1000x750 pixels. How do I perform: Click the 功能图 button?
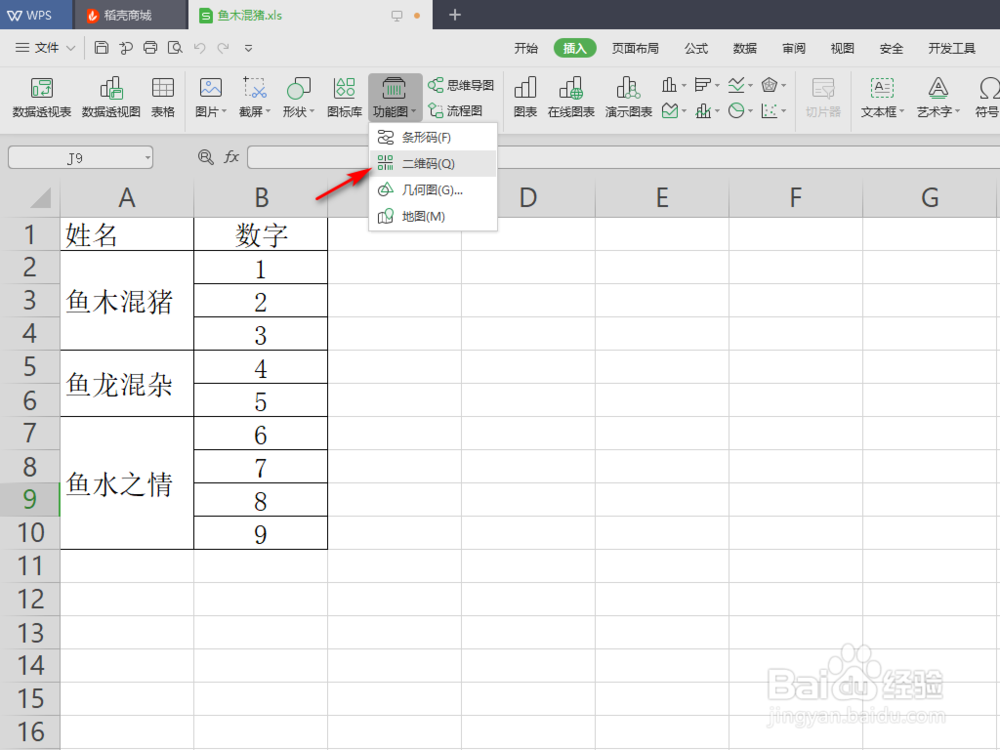(394, 97)
